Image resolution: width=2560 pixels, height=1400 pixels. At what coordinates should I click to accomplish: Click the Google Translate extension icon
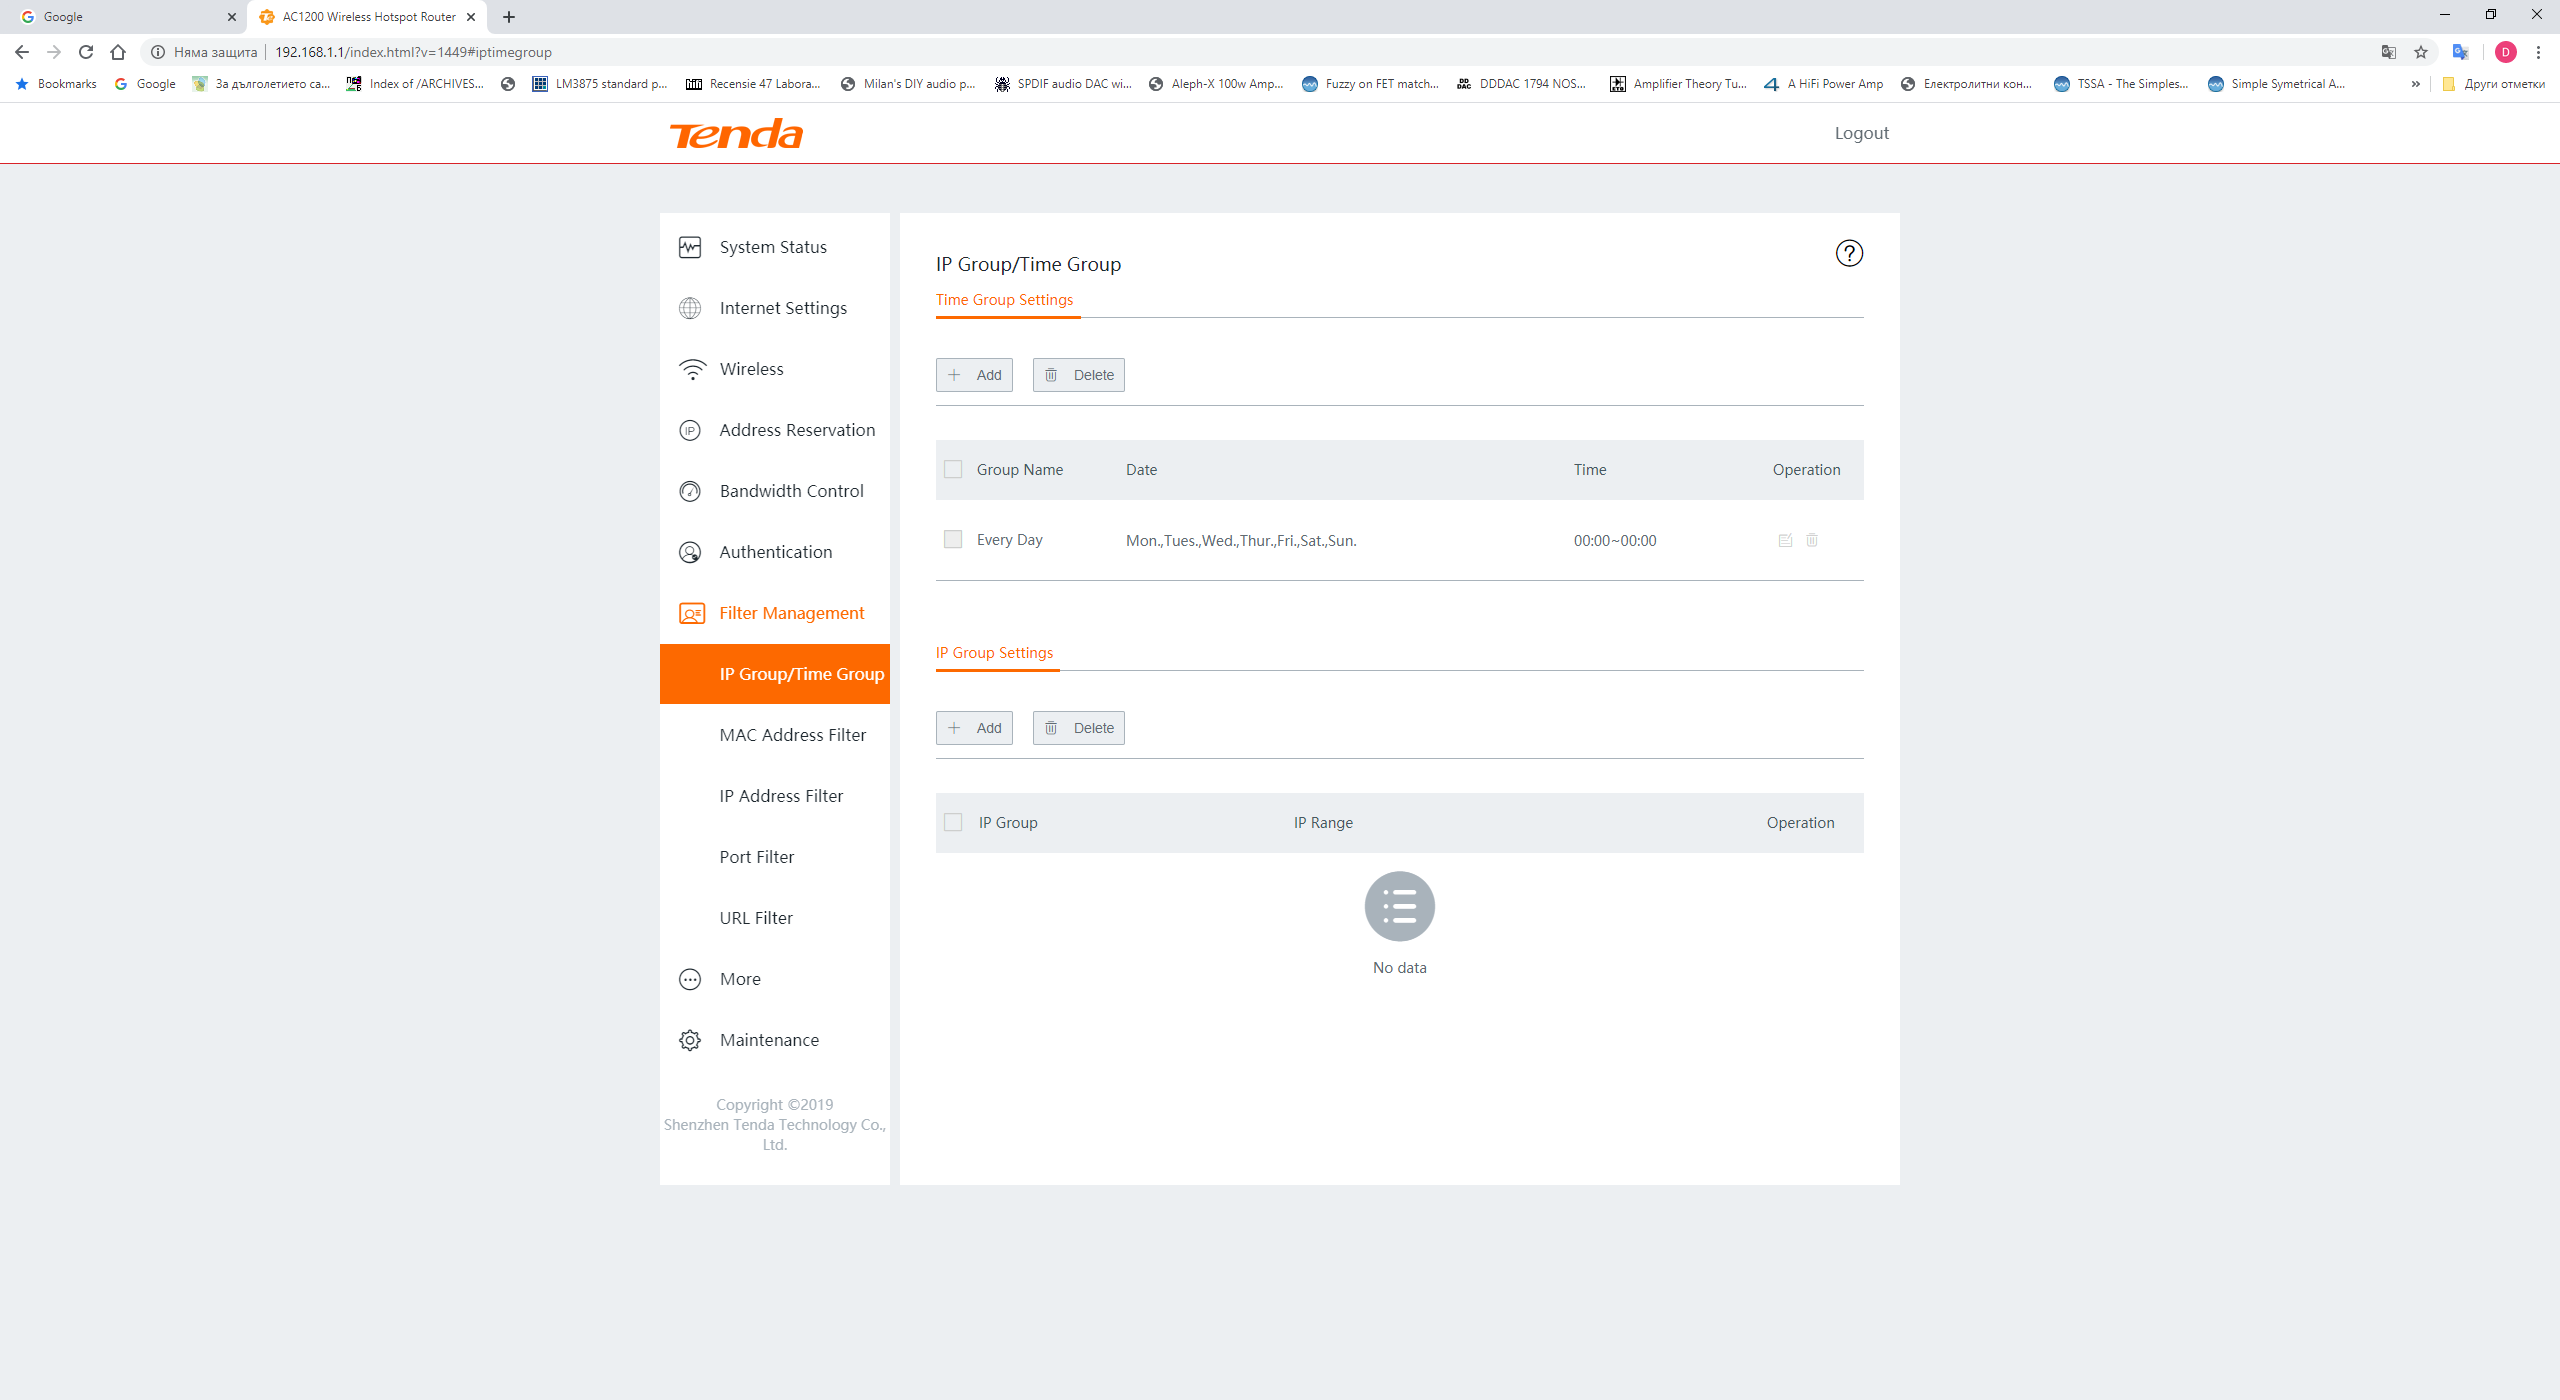pos(2461,52)
